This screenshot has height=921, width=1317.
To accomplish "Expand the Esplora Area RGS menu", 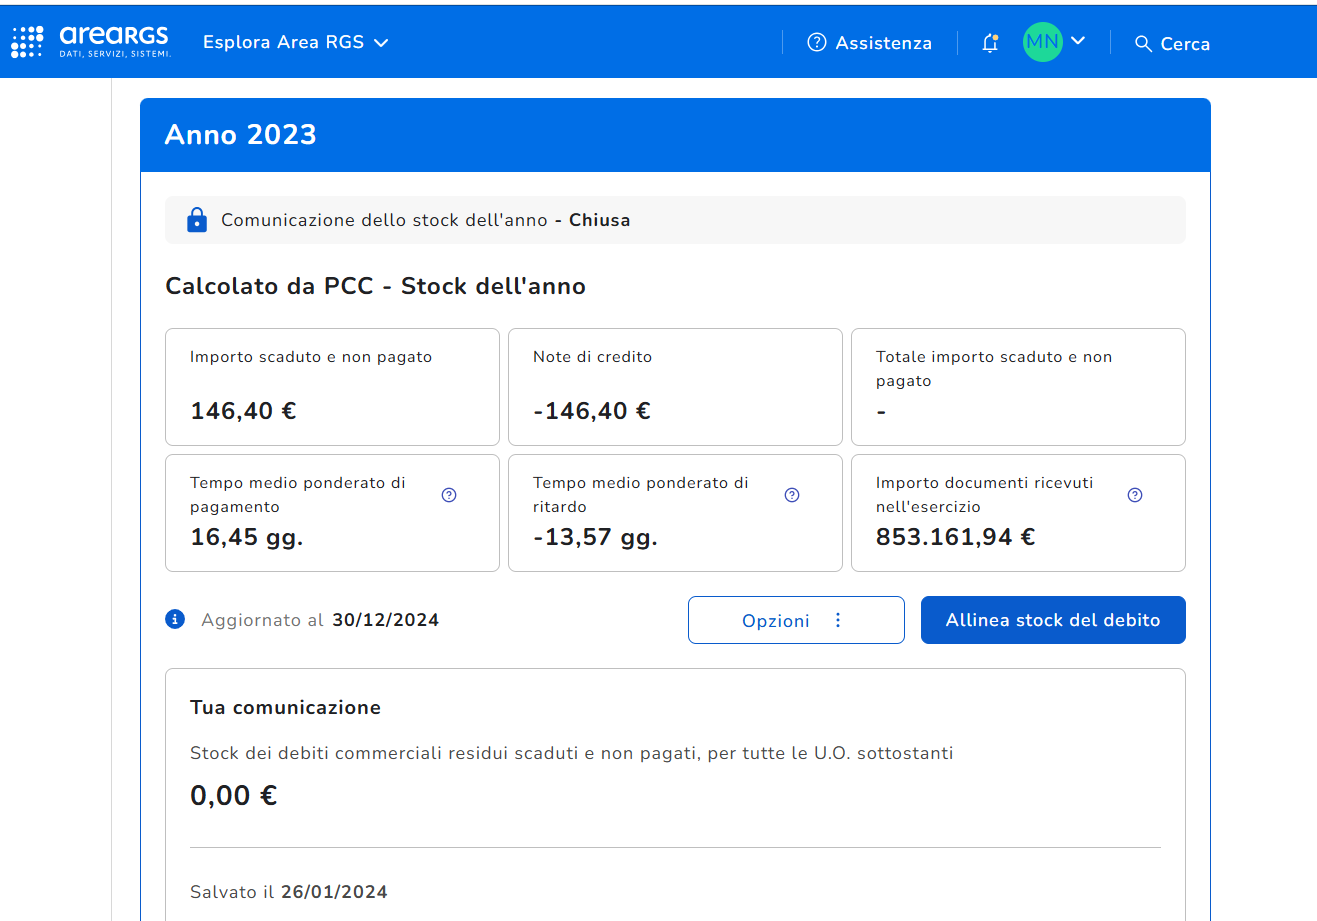I will [x=295, y=42].
